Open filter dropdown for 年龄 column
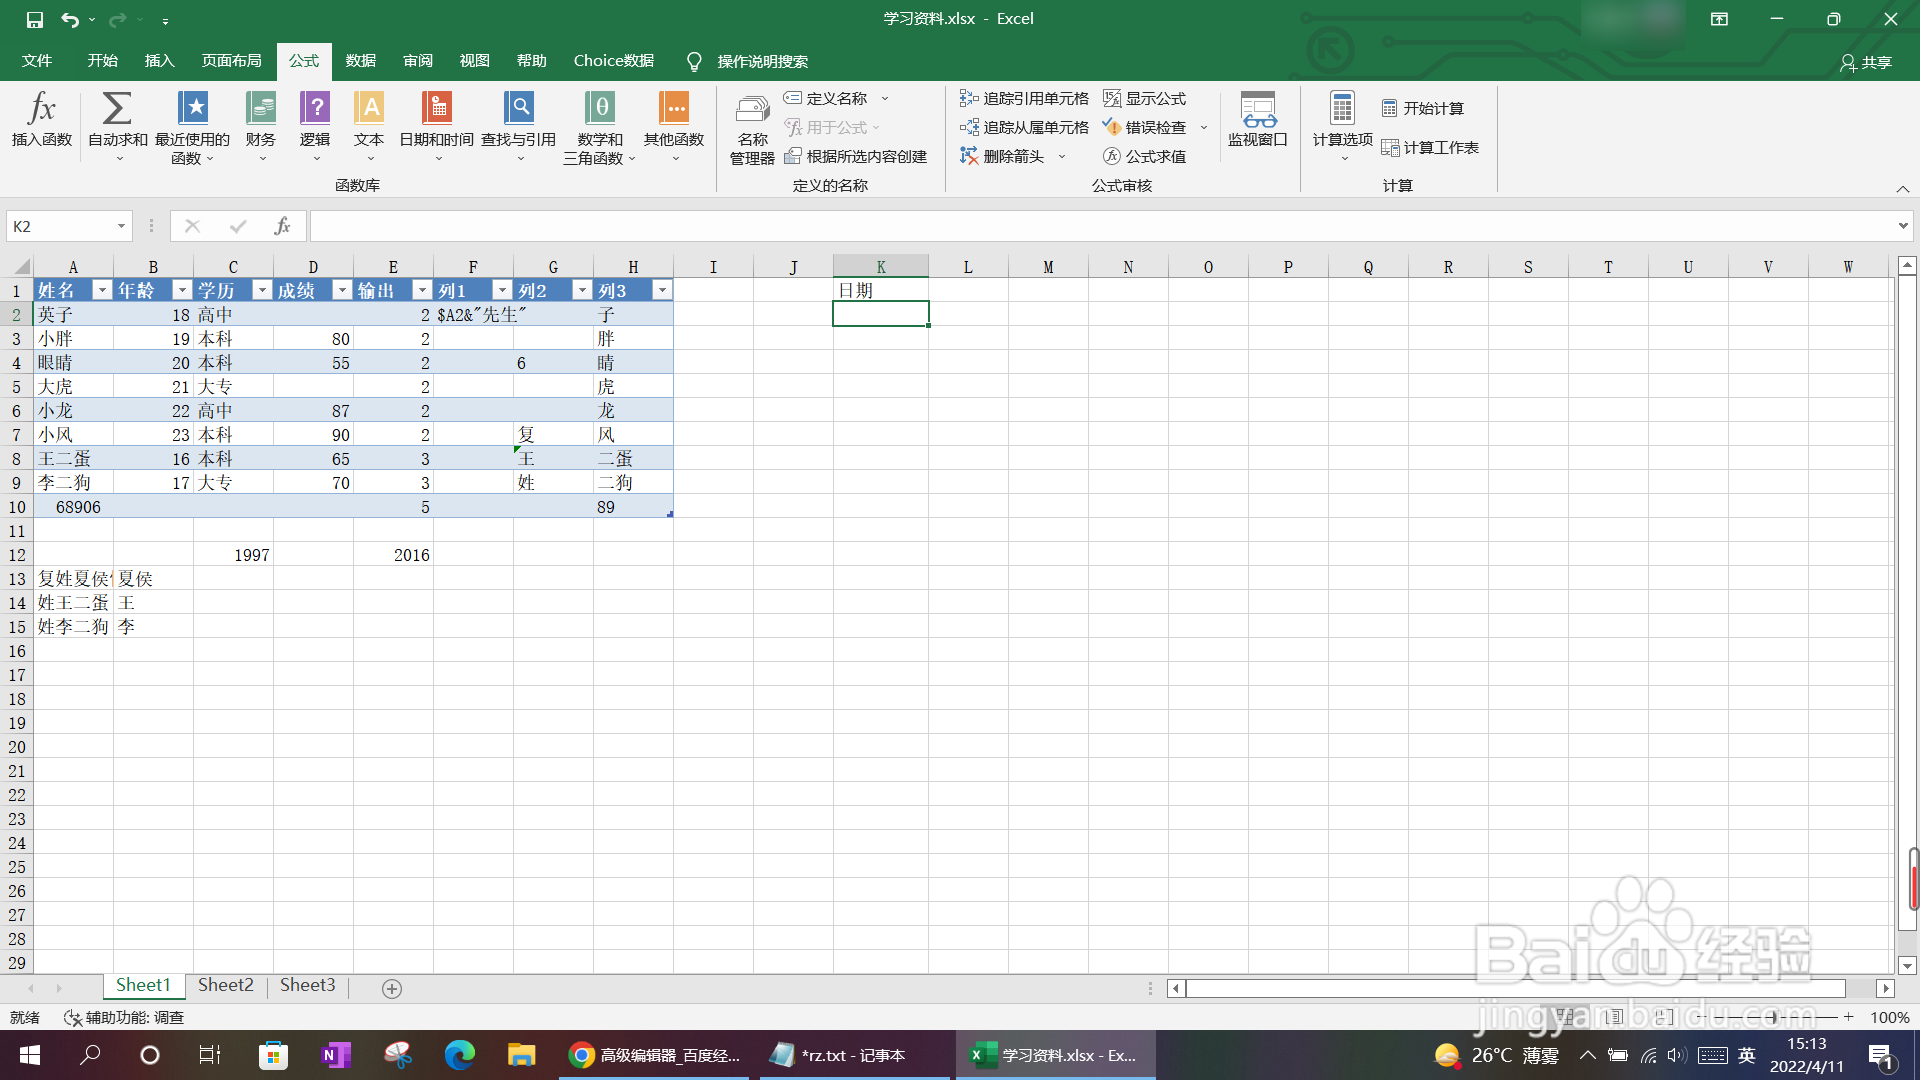This screenshot has height=1080, width=1920. coord(182,290)
